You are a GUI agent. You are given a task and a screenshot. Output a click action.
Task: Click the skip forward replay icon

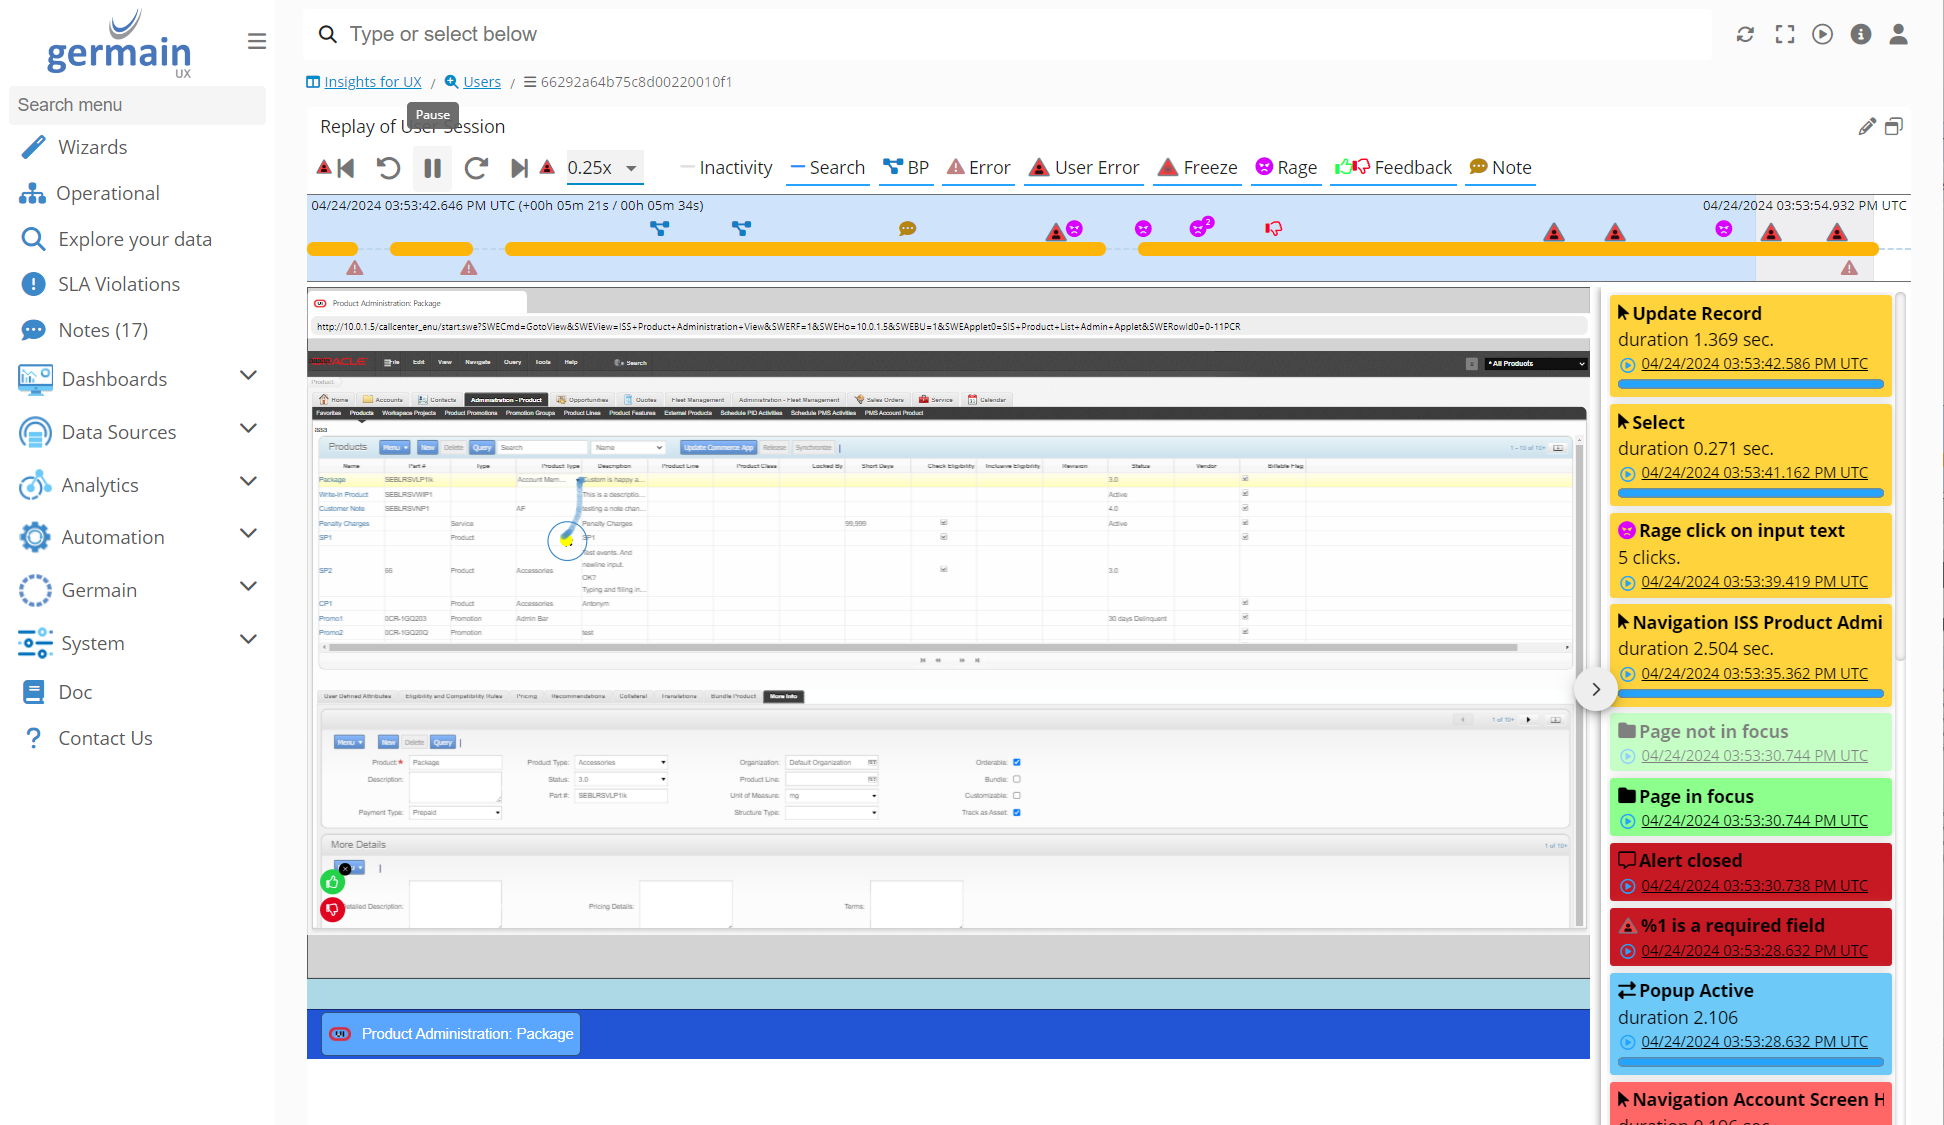pos(476,168)
